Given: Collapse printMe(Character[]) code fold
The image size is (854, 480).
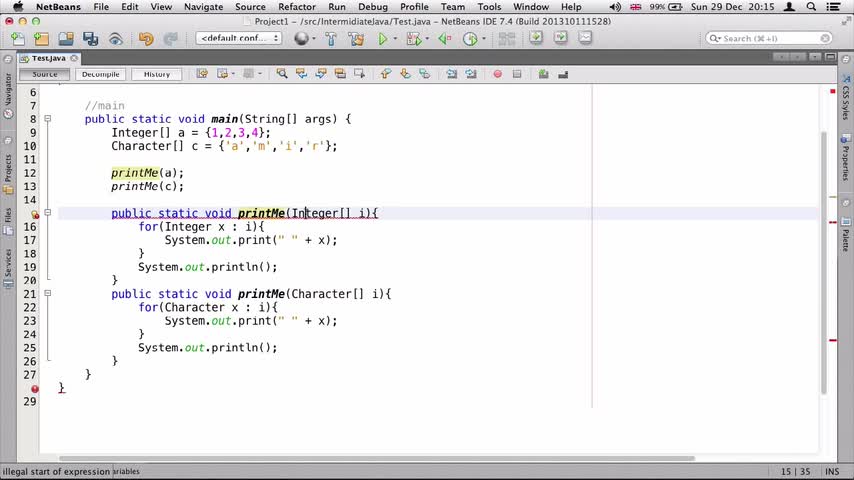Looking at the screenshot, I should [48, 293].
